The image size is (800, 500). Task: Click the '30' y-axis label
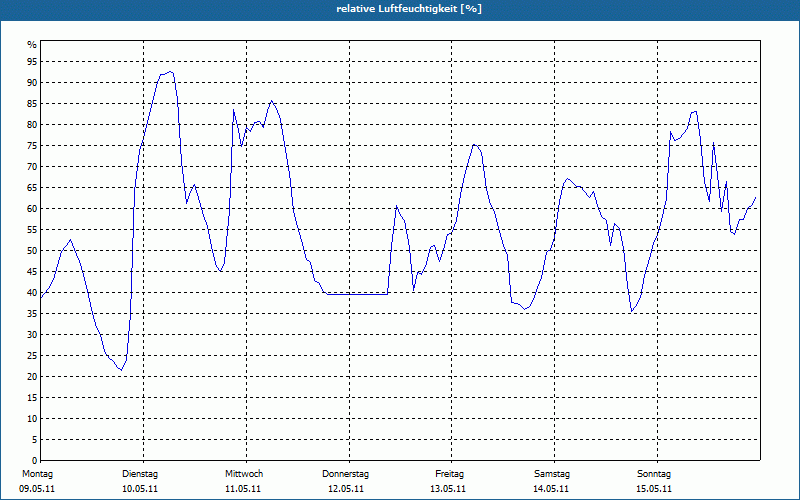(x=32, y=335)
